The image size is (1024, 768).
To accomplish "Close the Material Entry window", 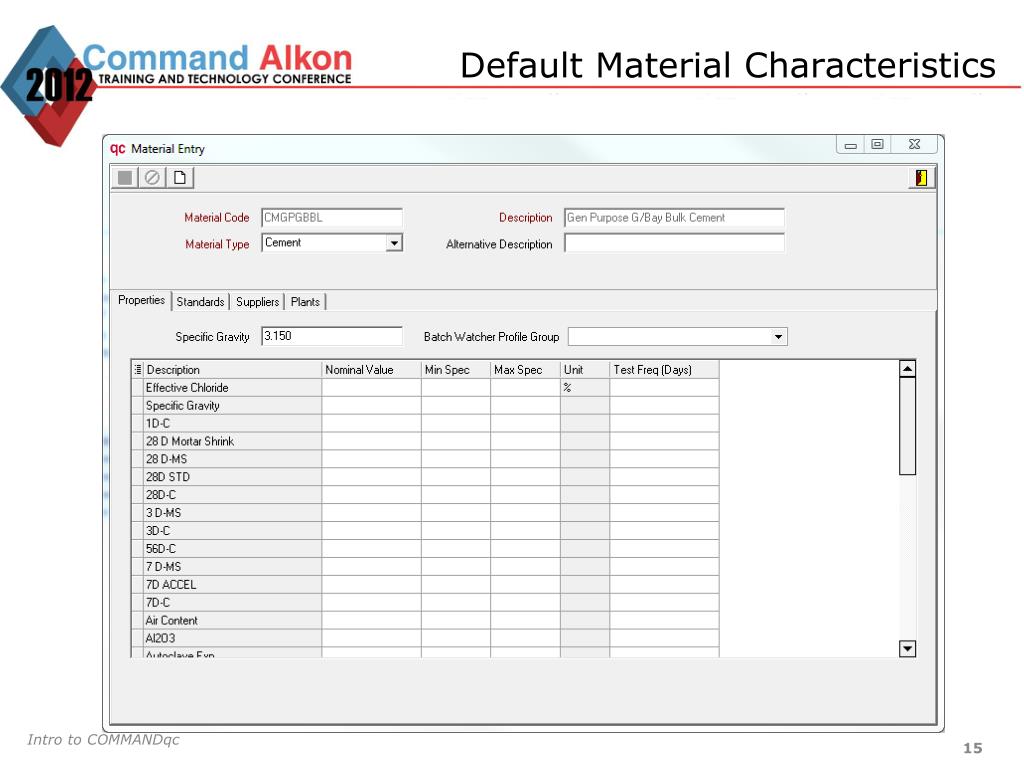I will coord(915,144).
